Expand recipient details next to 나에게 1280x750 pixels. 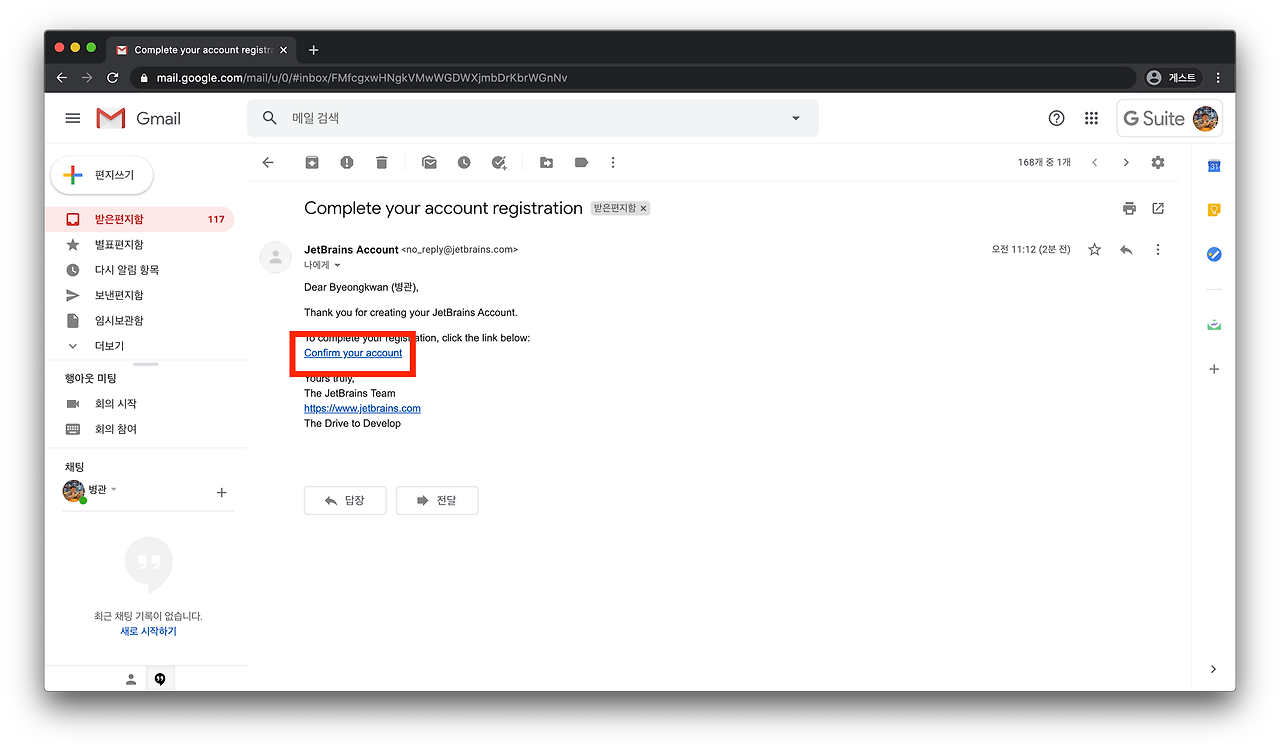point(337,265)
